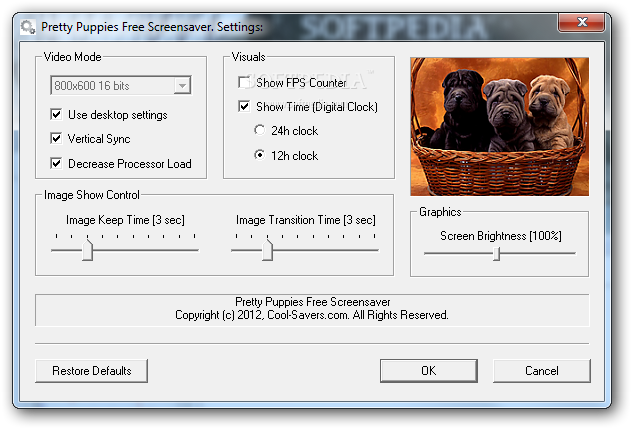The height and width of the screenshot is (429, 632).
Task: Select the 12h clock radio button
Action: [260, 155]
